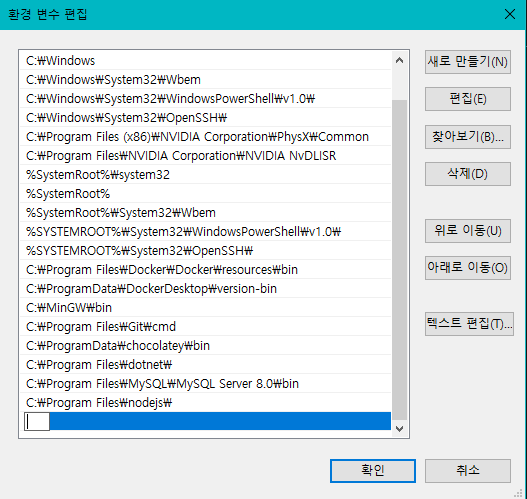The height and width of the screenshot is (499, 527).
Task: Select the plain %SystemRoot% entry
Action: coord(205,194)
